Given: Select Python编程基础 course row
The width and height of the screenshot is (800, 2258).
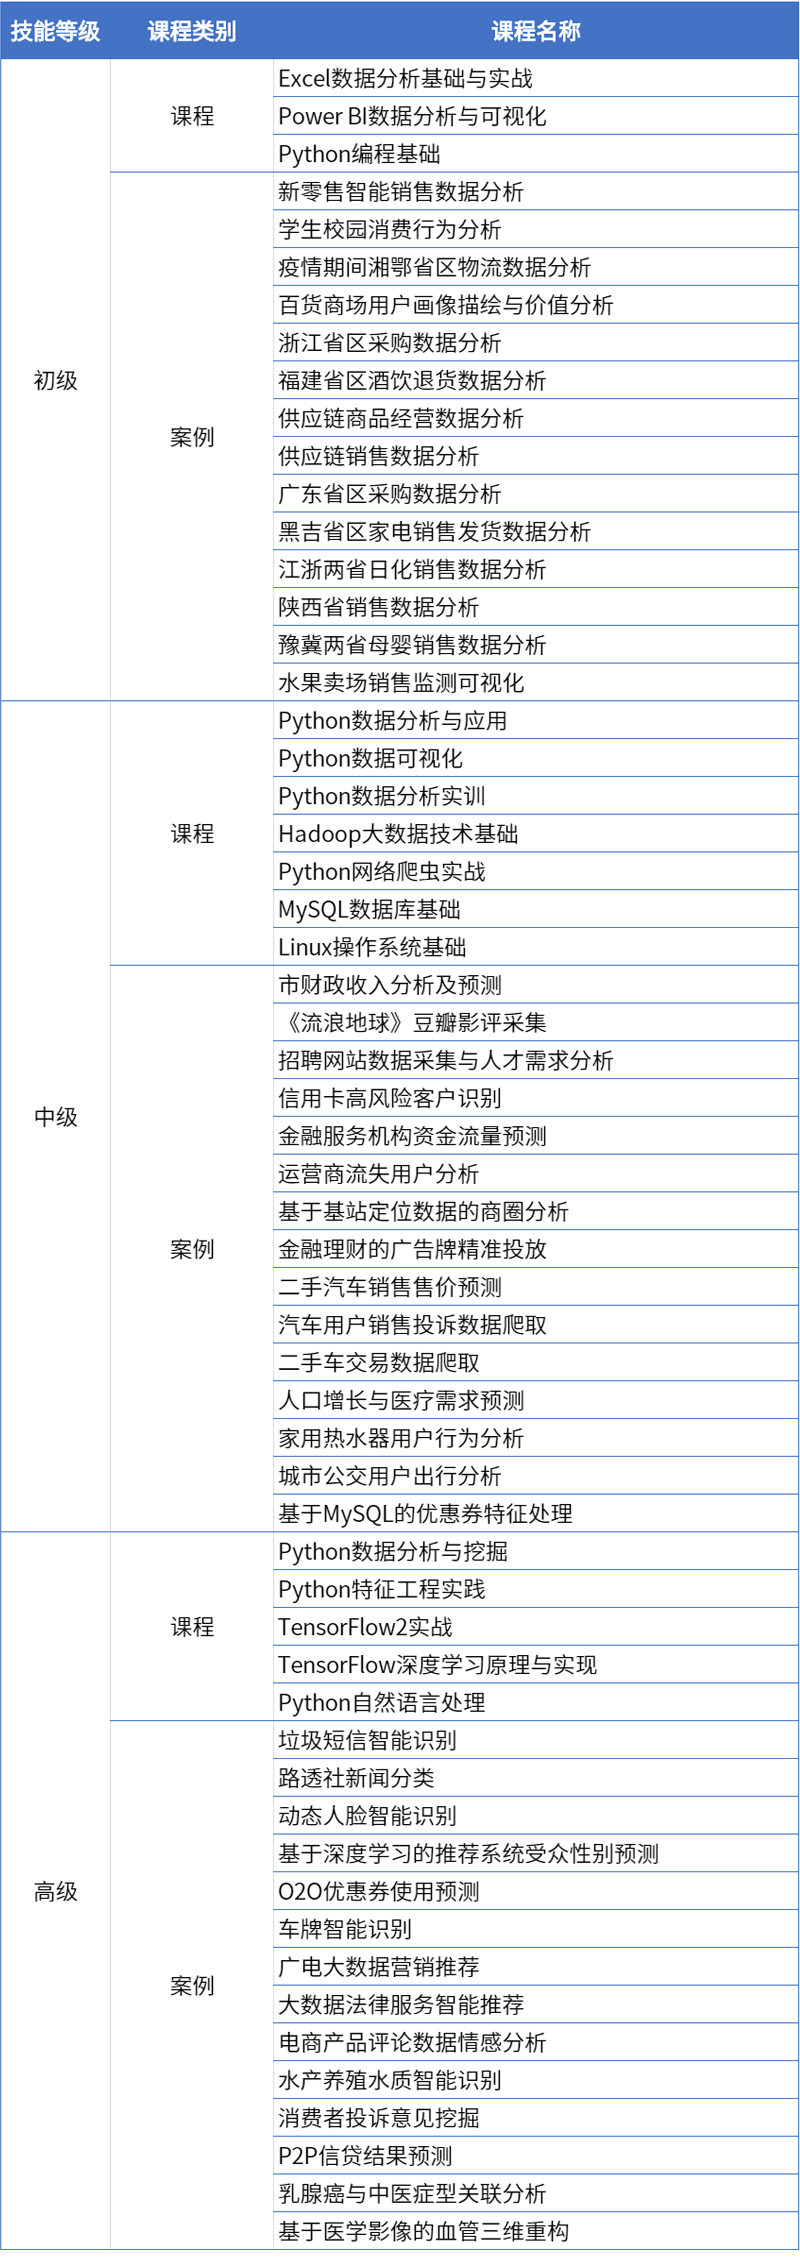Looking at the screenshot, I should coord(536,154).
